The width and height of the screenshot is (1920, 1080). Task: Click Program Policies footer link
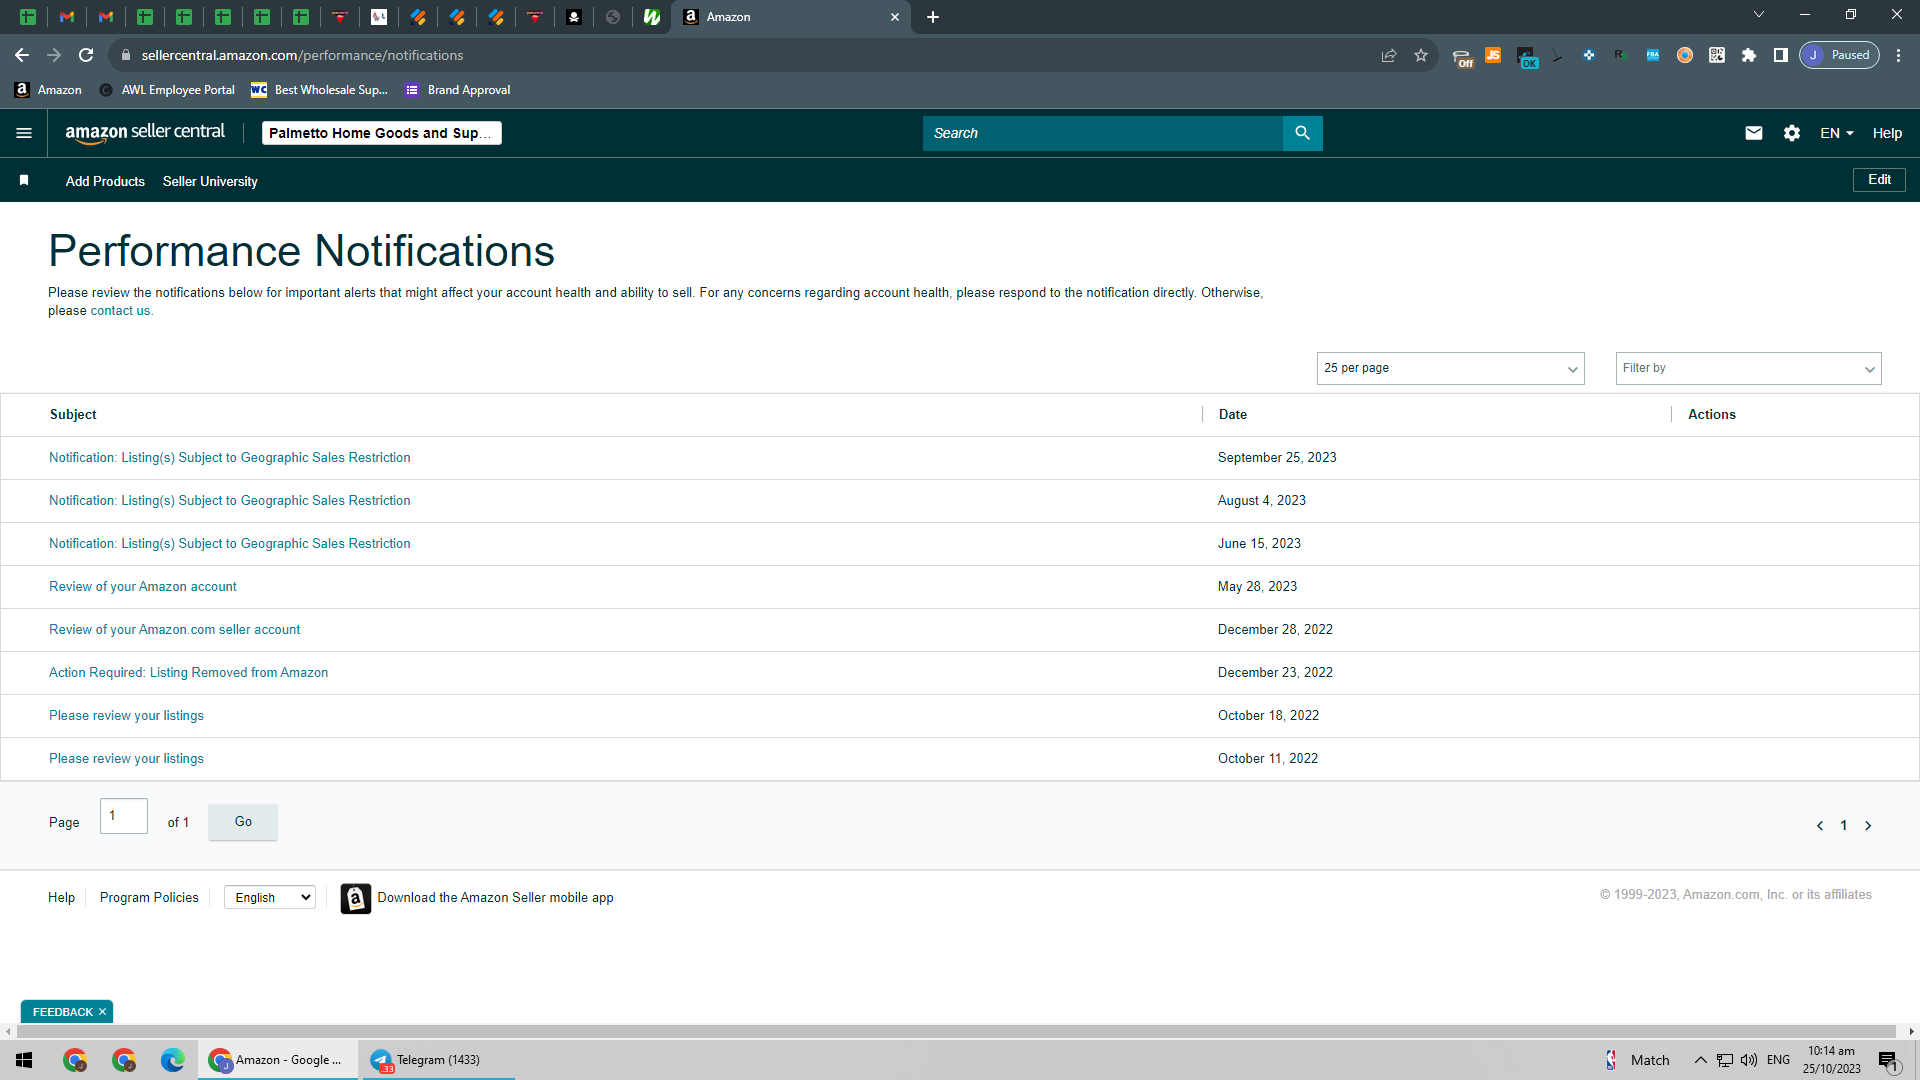click(149, 898)
